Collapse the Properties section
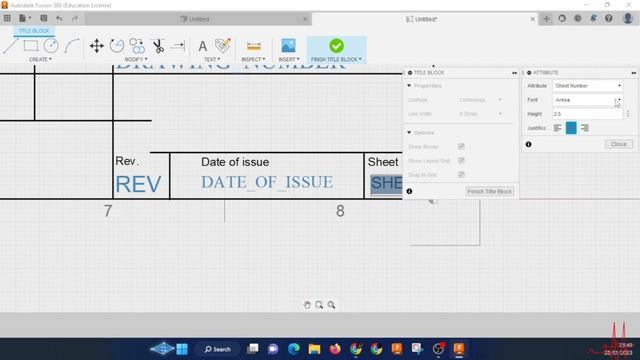The height and width of the screenshot is (360, 640). click(409, 86)
